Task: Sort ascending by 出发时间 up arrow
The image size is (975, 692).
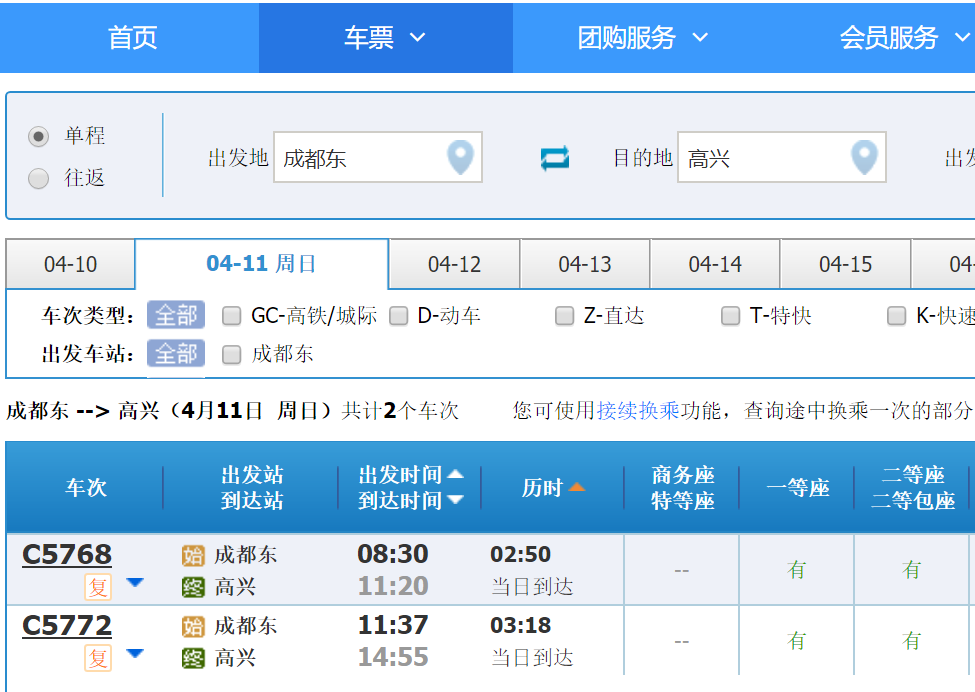Action: pos(455,475)
